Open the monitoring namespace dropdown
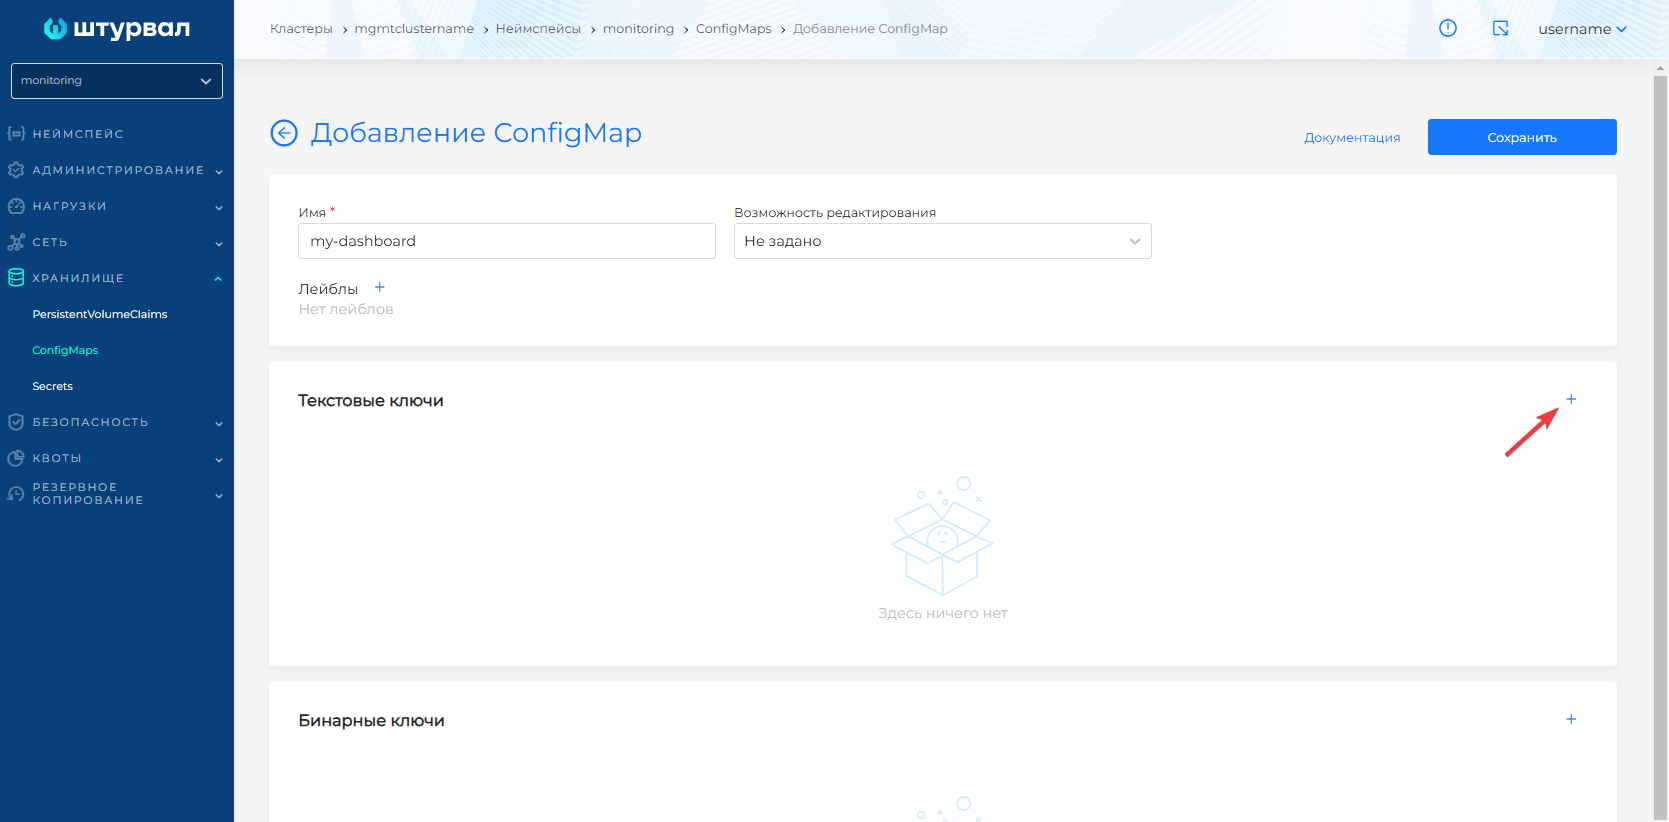The width and height of the screenshot is (1669, 822). point(117,81)
